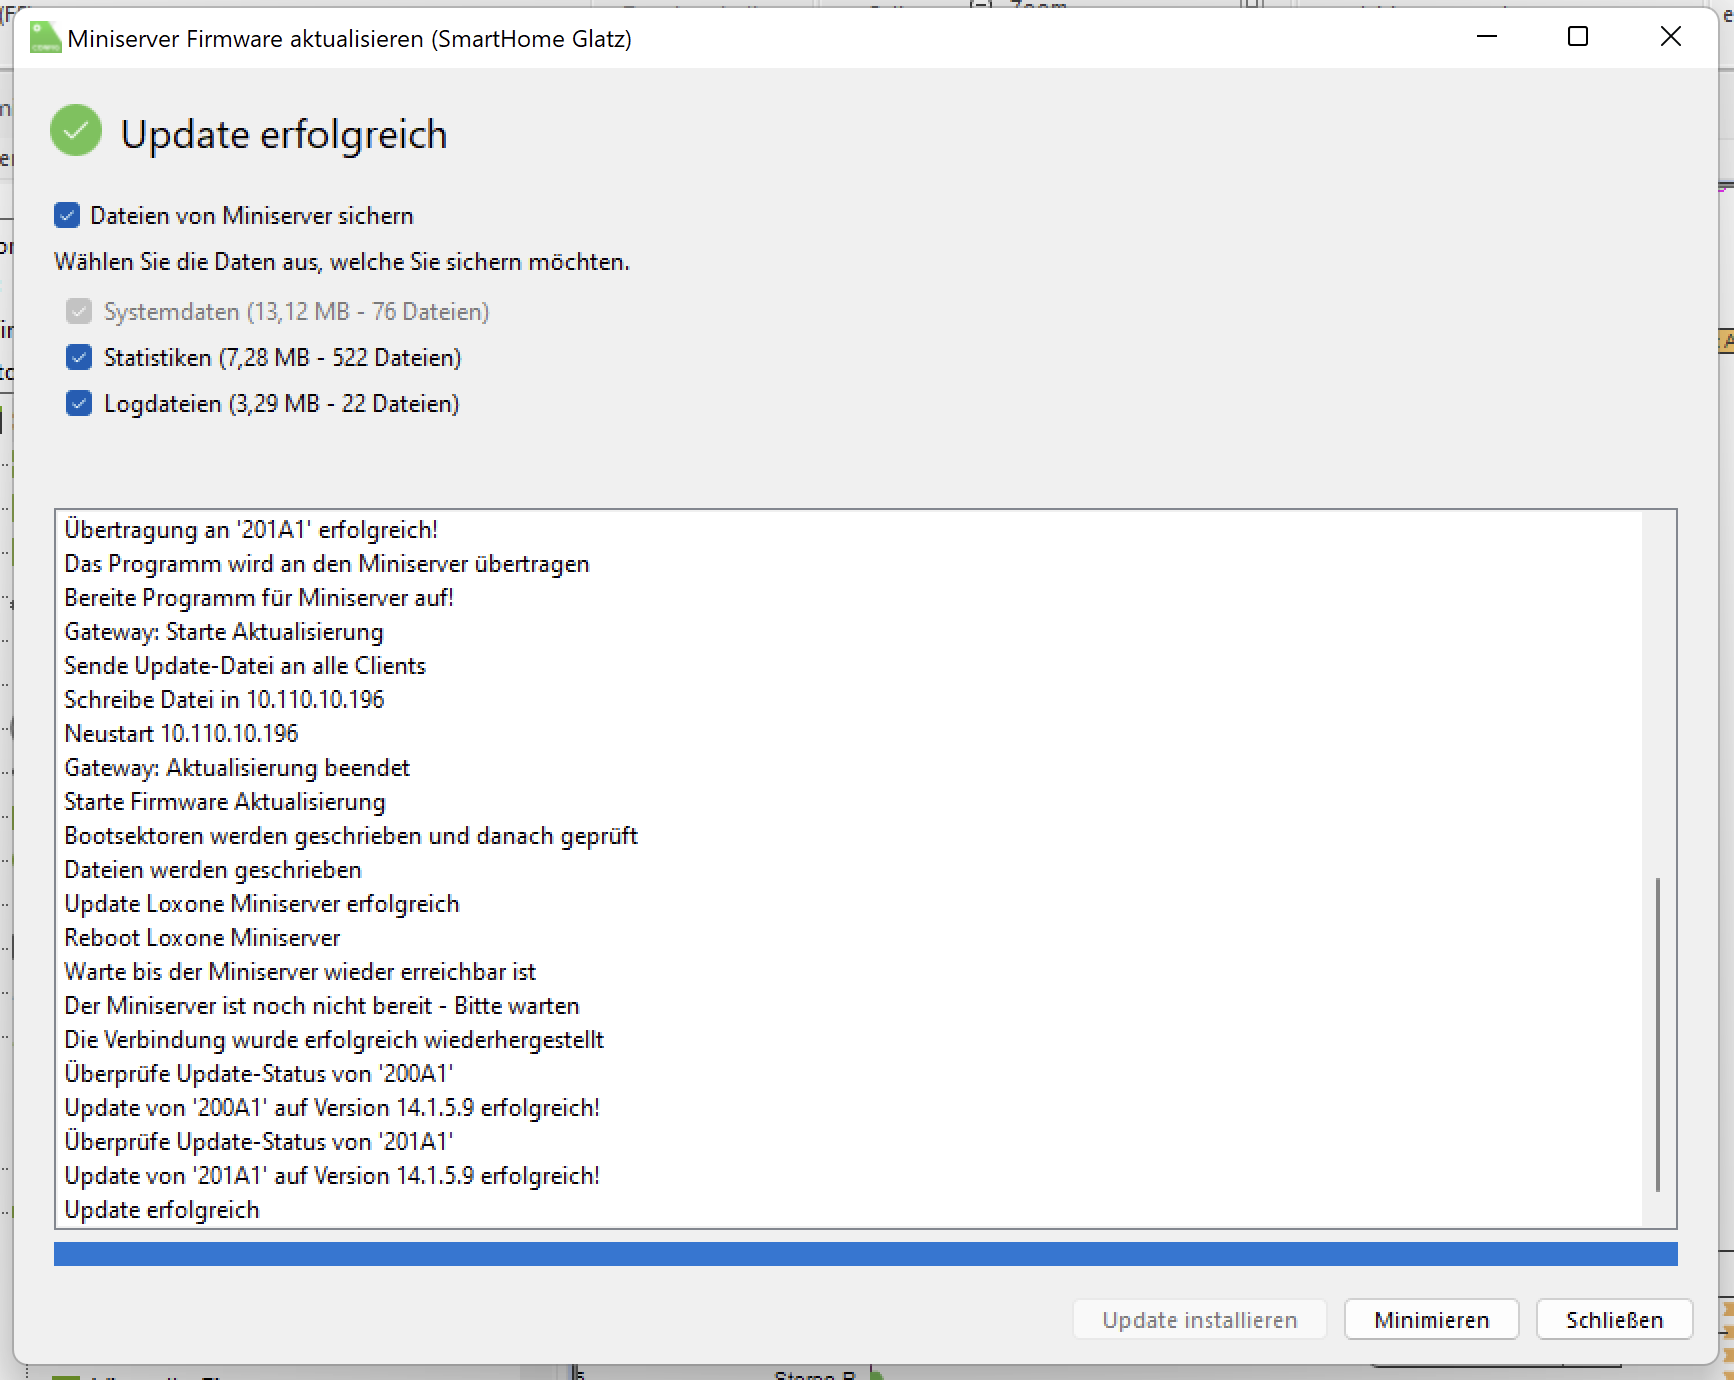Close the firmware update dialog window
This screenshot has height=1380, width=1734.
(1671, 37)
